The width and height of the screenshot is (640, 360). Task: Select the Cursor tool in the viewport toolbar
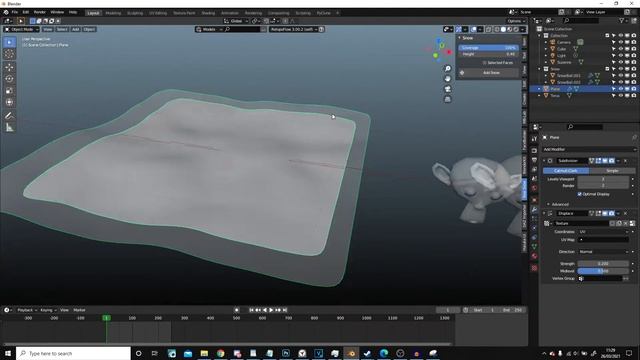tap(9, 54)
